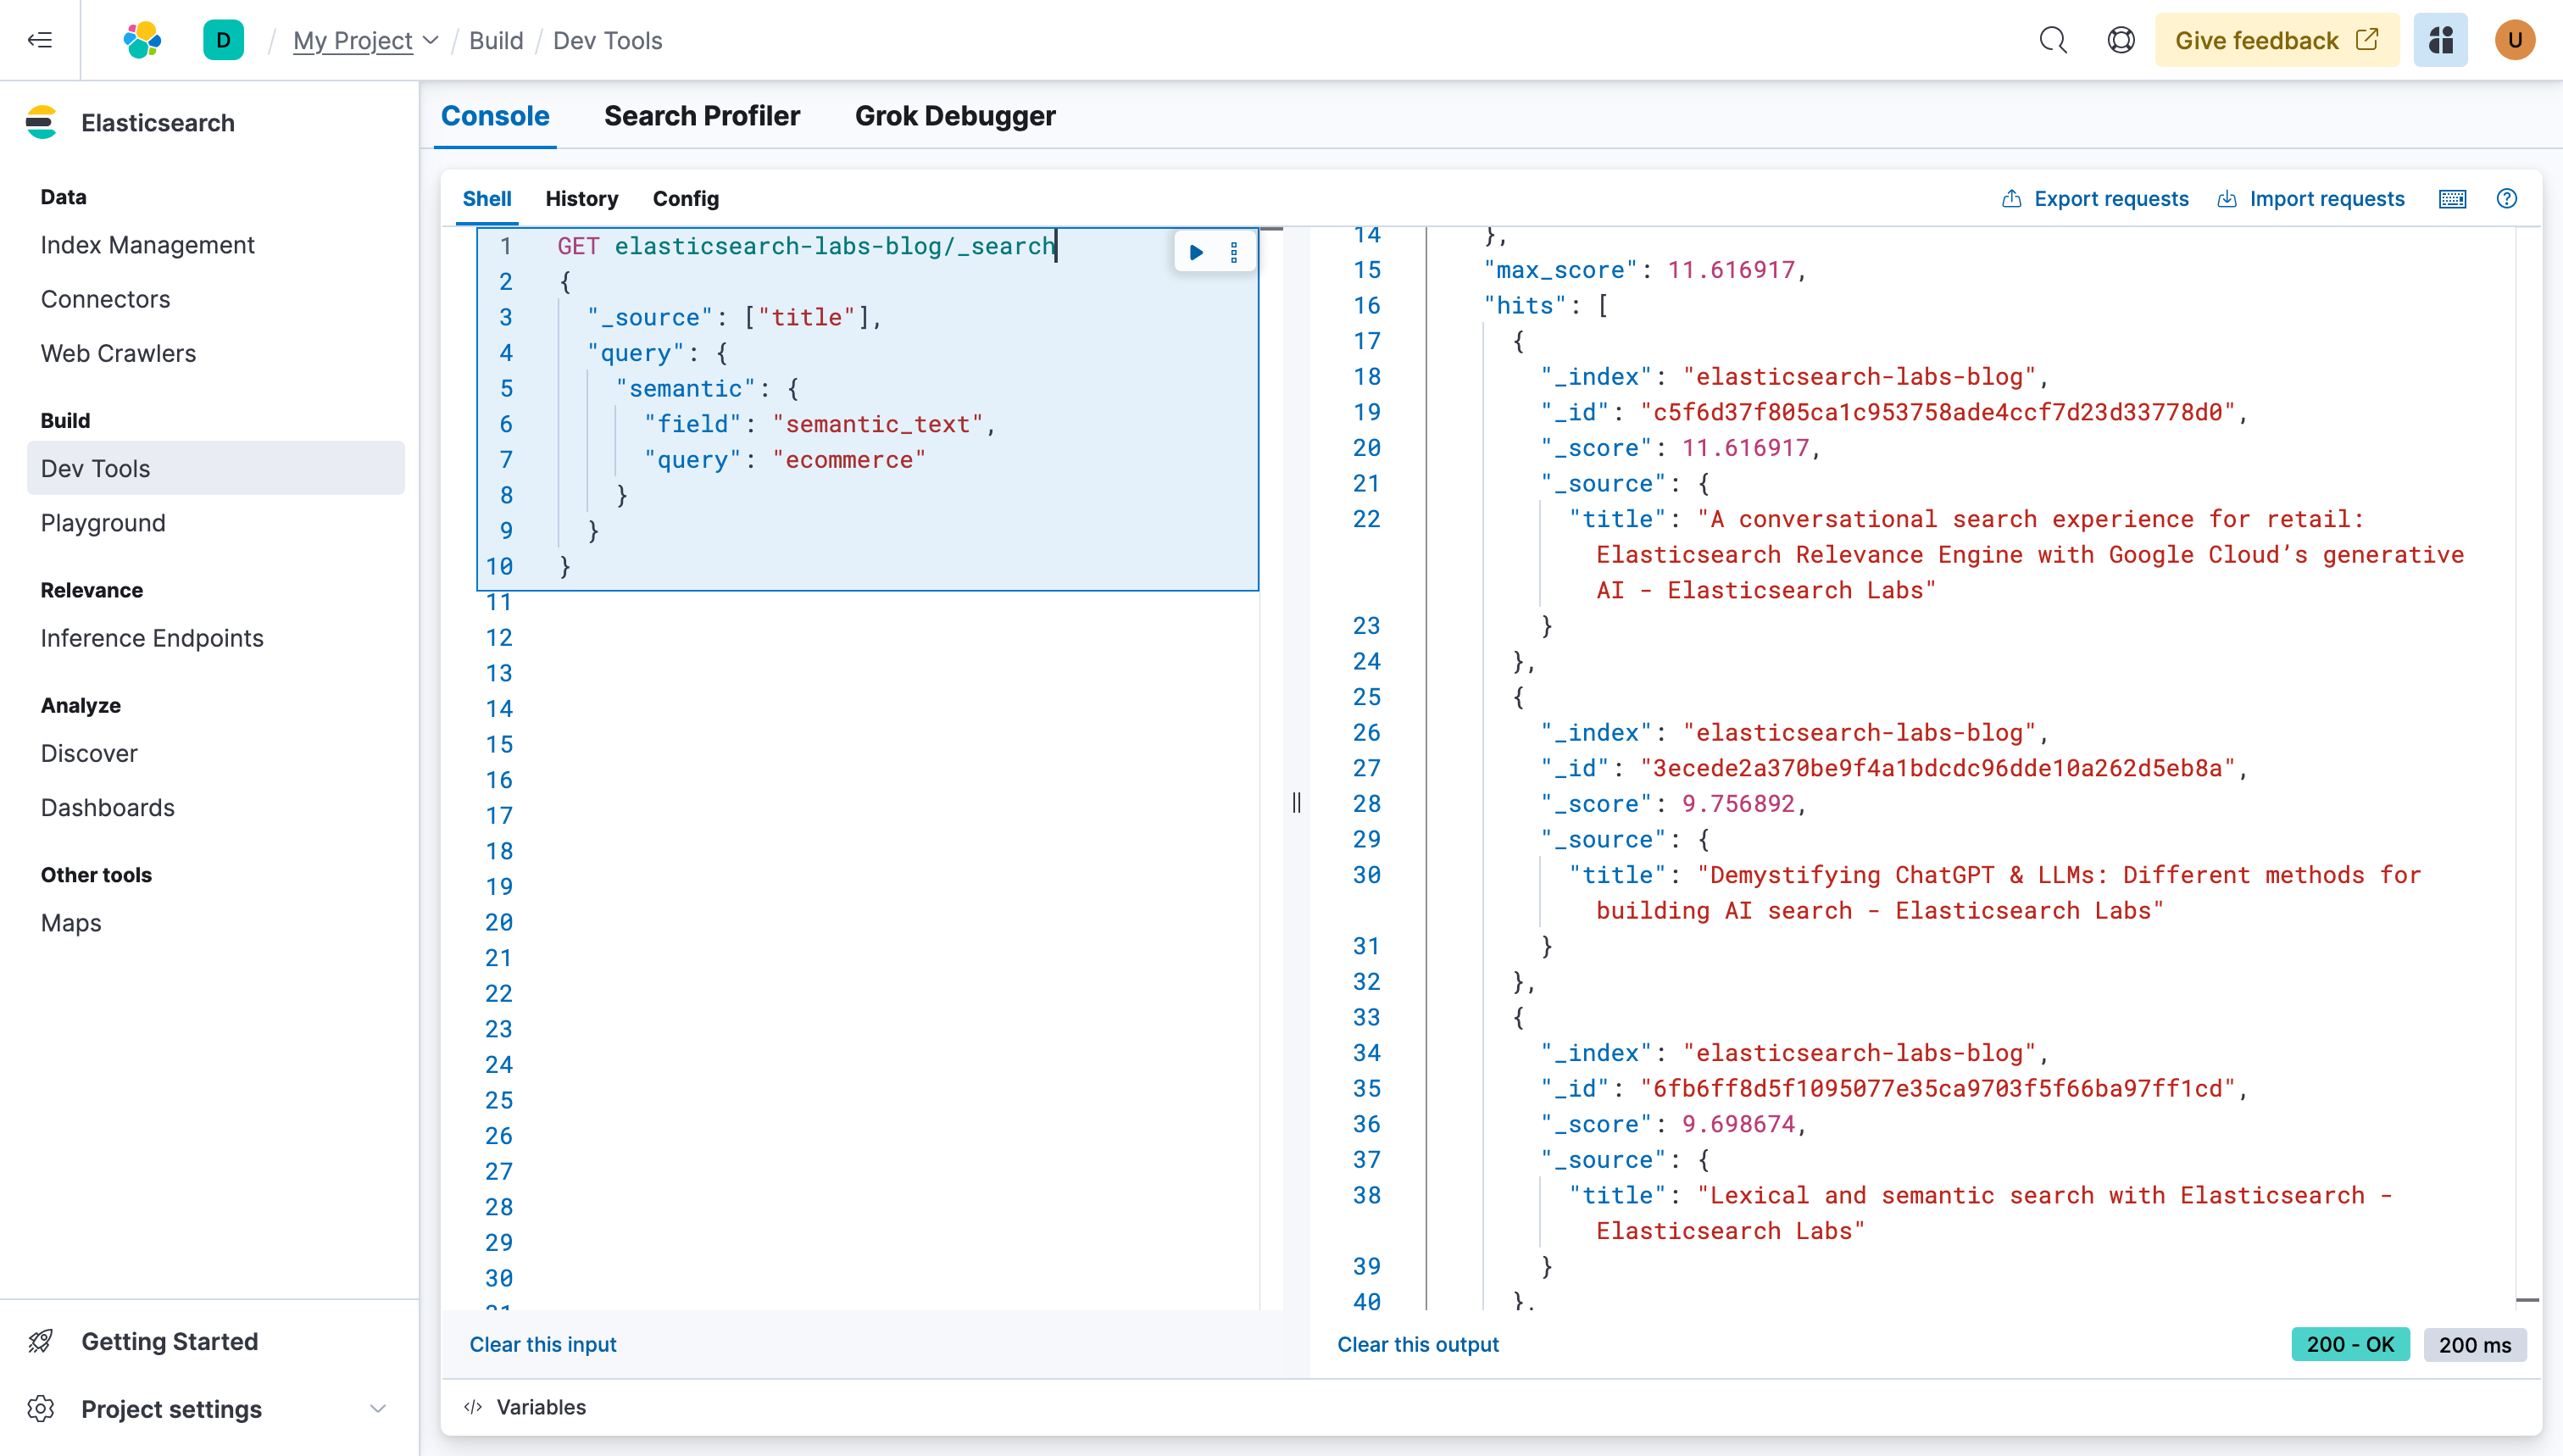2563x1456 pixels.
Task: Run the request with play button
Action: pyautogui.click(x=1196, y=252)
